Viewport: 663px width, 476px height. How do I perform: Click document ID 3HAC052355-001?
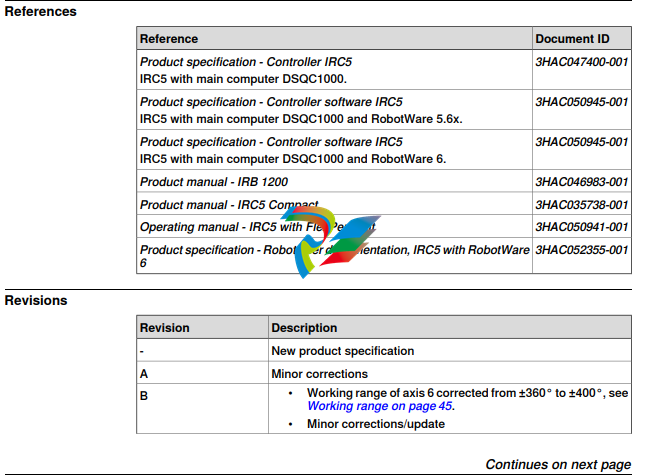pyautogui.click(x=582, y=250)
